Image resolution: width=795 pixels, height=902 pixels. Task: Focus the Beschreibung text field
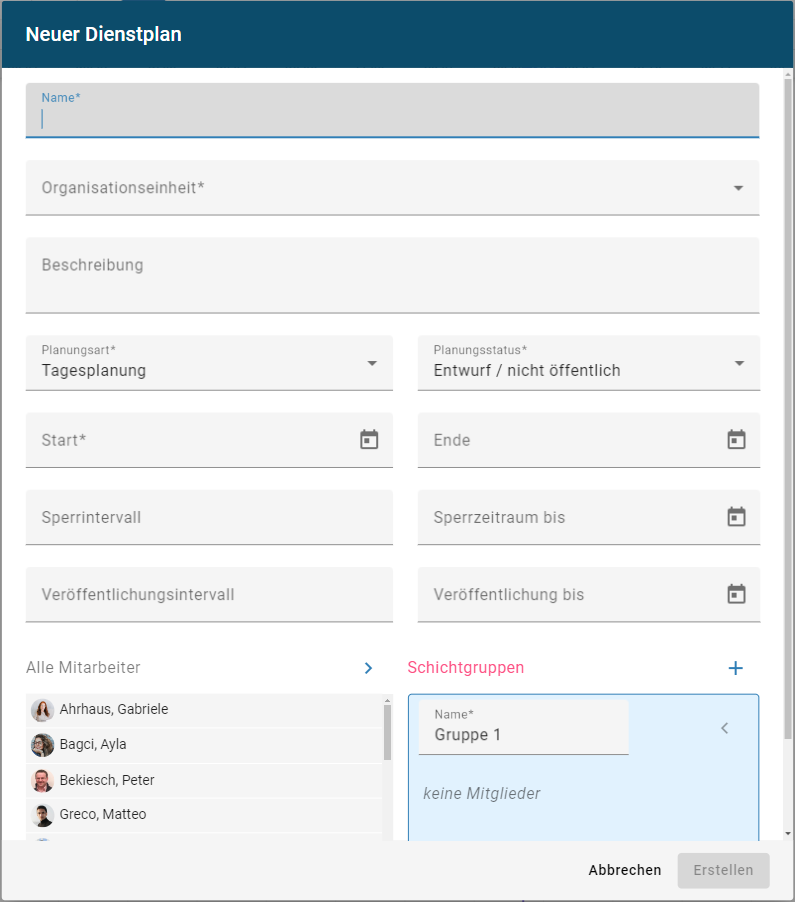tap(392, 275)
